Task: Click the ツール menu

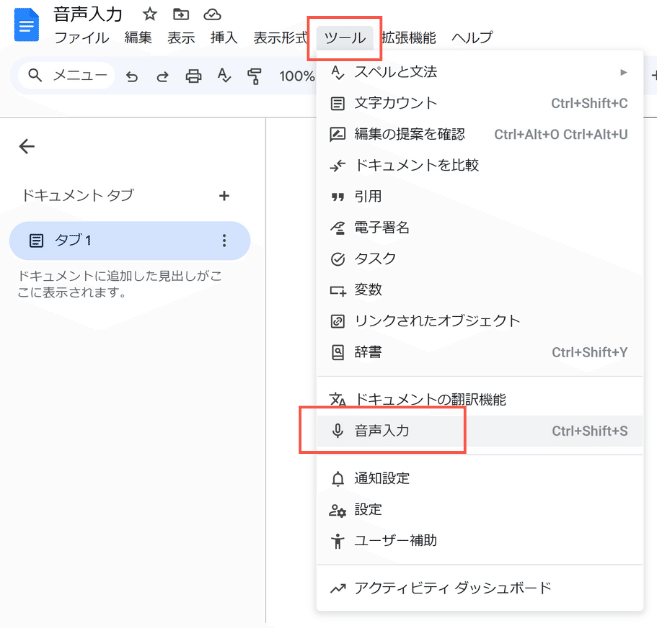Action: pos(345,38)
